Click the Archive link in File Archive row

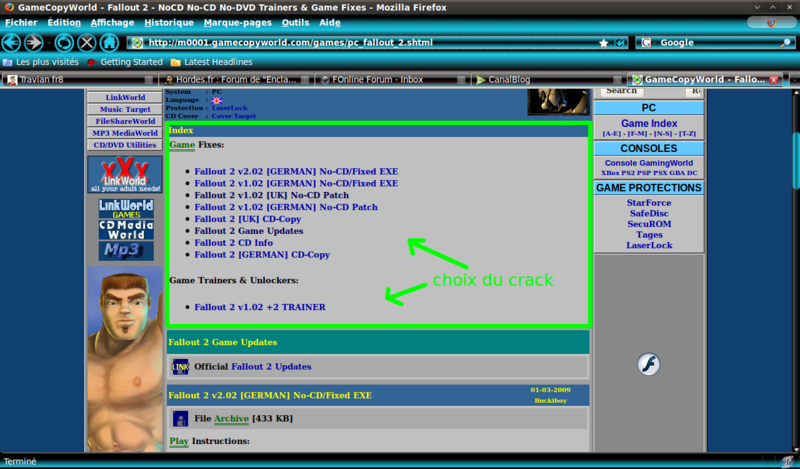pos(231,418)
